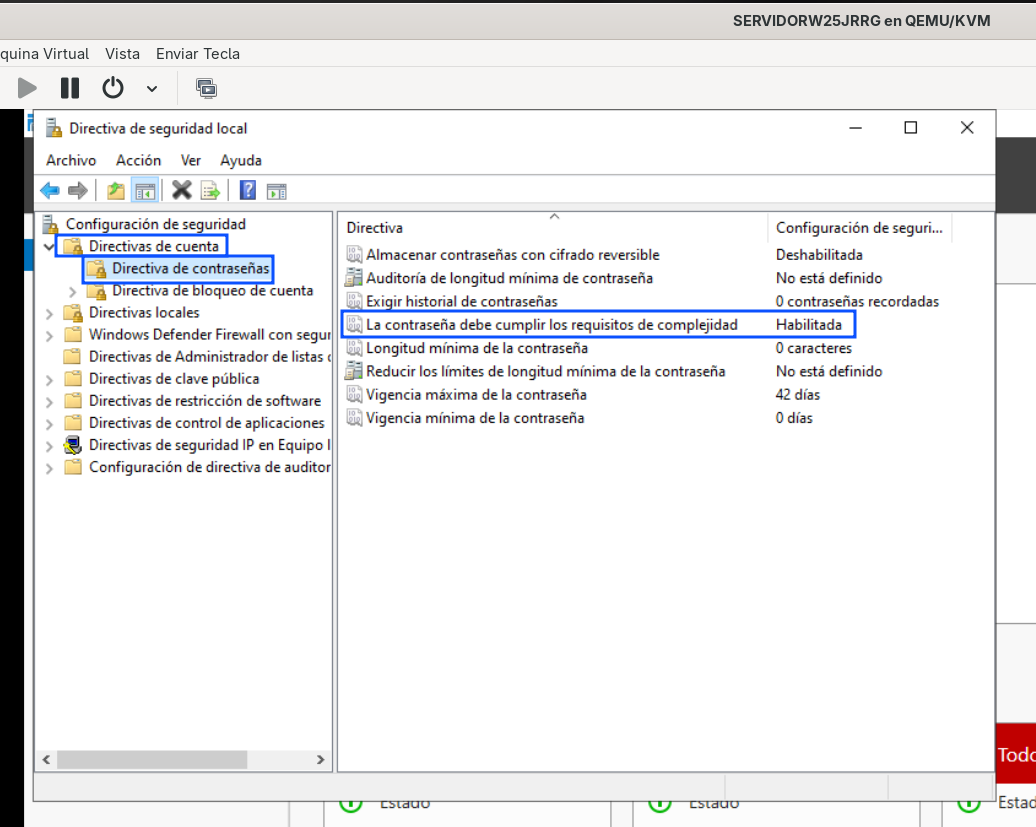This screenshot has width=1036, height=827.
Task: Expand Directivas de clave pública node
Action: click(49, 380)
